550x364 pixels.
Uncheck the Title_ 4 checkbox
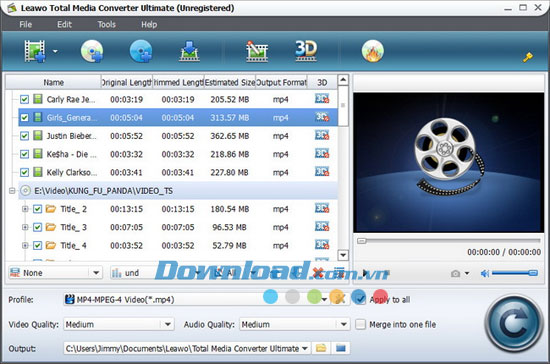[38, 245]
